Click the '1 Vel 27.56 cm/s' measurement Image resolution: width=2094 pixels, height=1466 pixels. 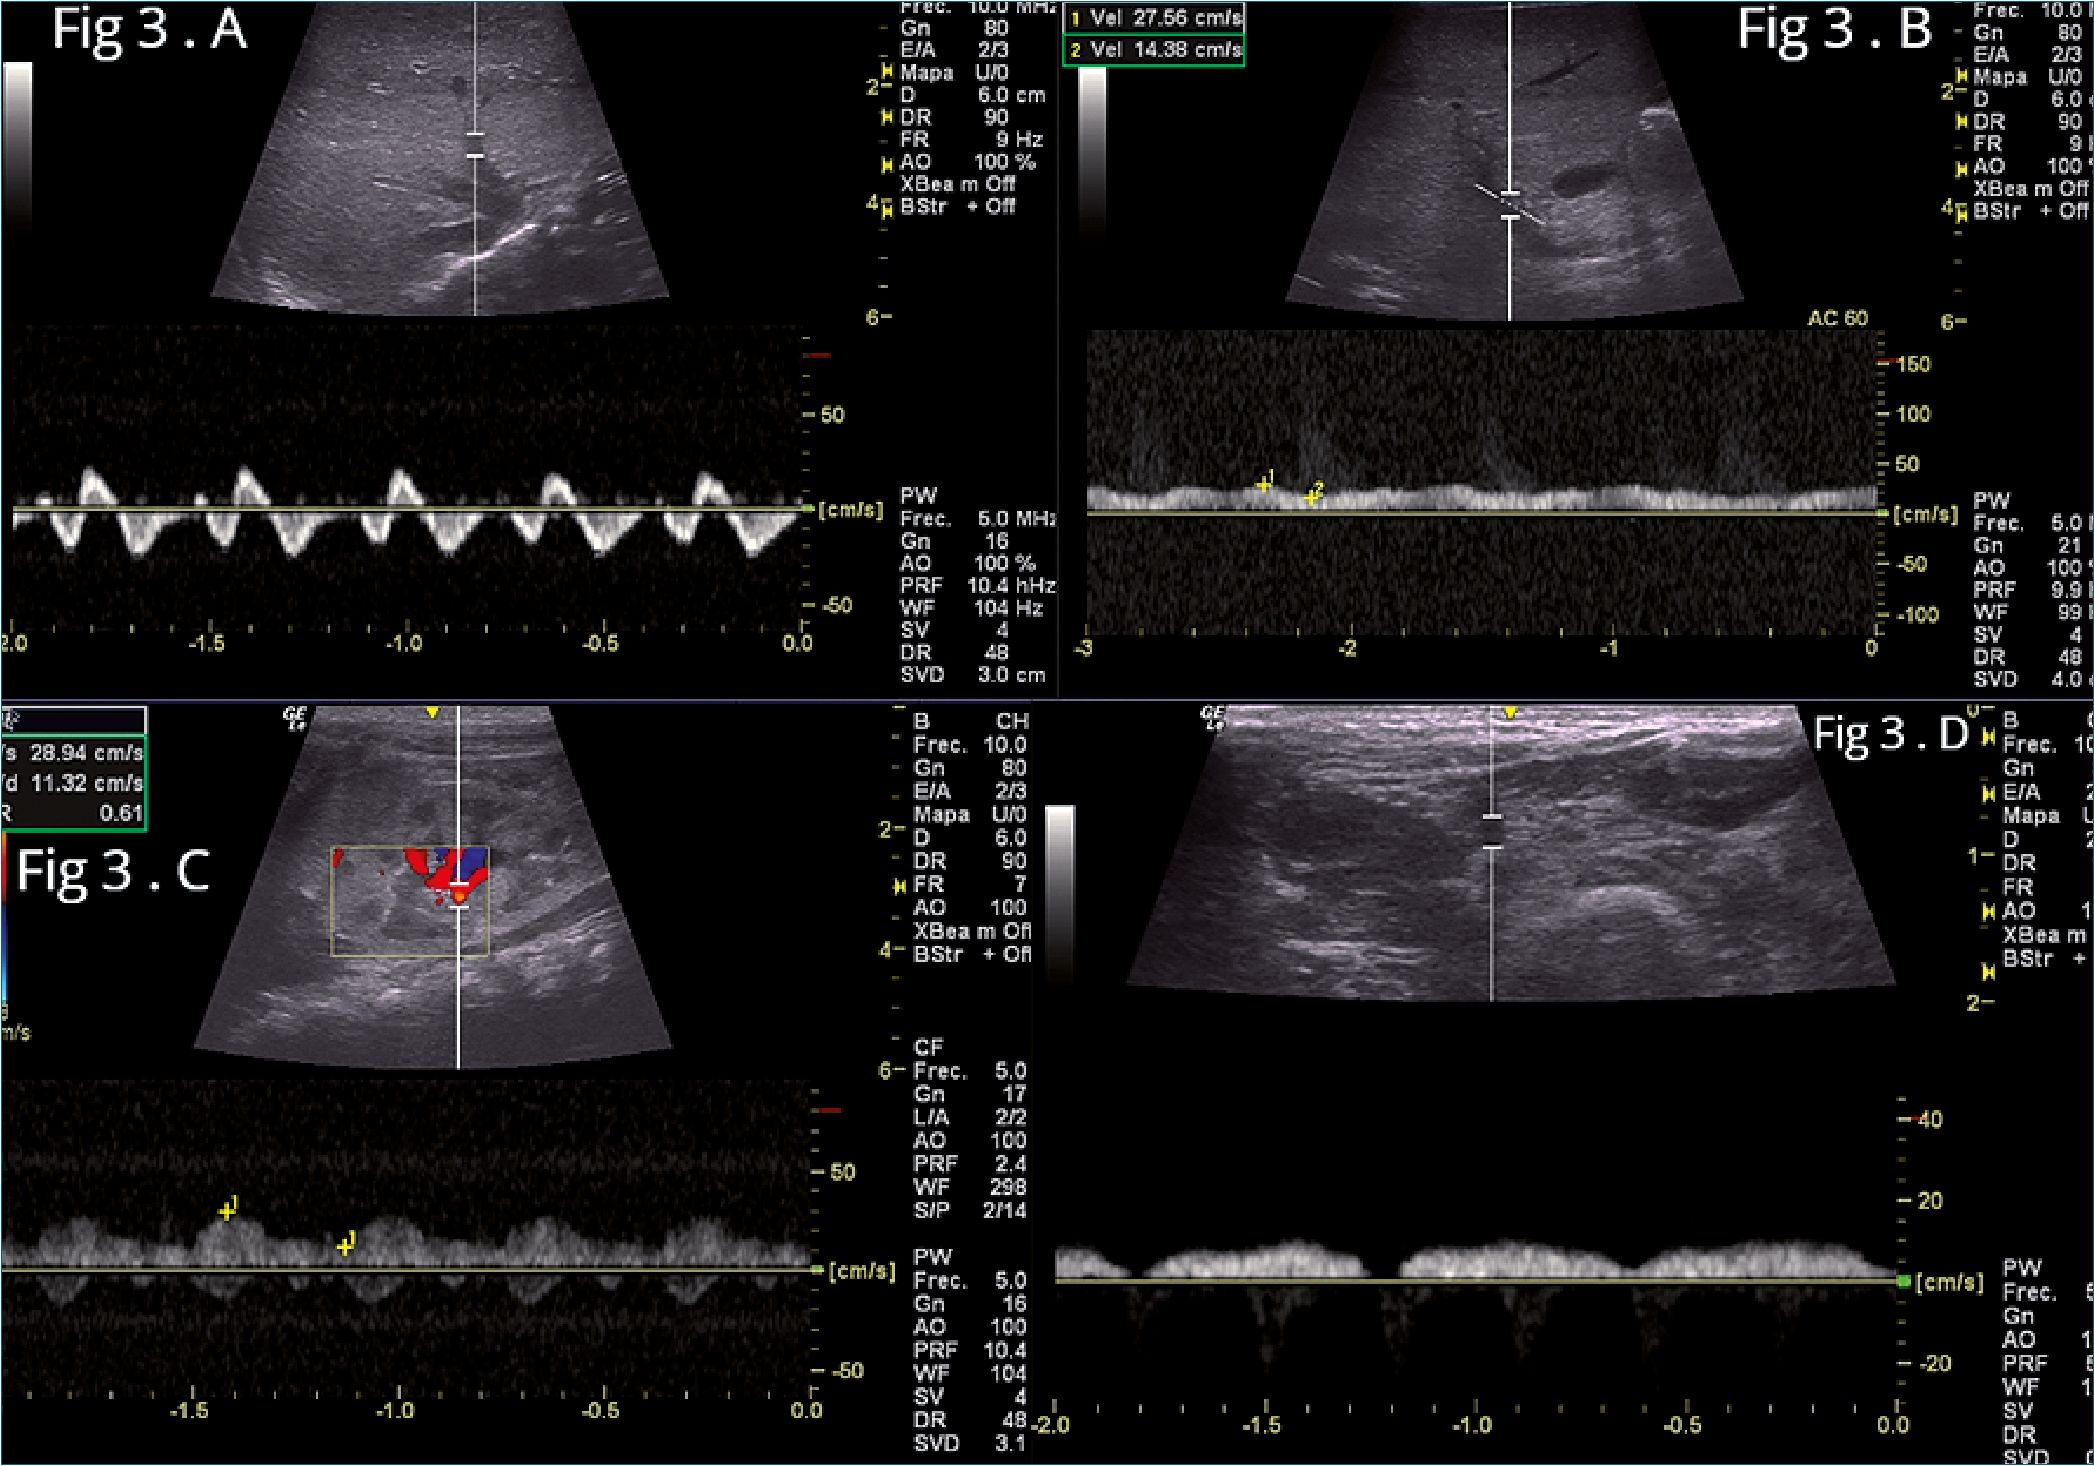(x=1154, y=18)
